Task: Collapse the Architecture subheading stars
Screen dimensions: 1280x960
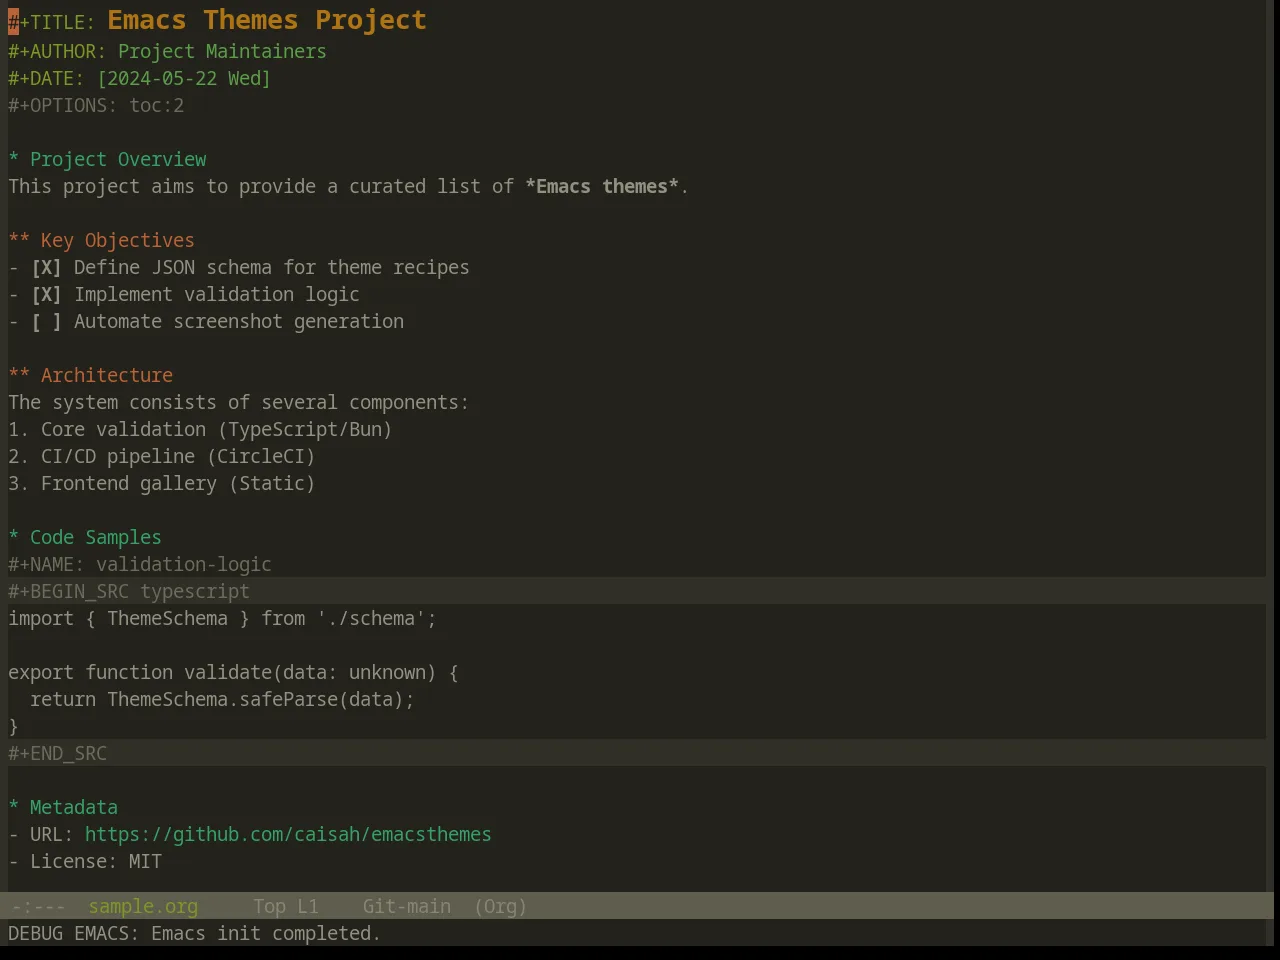Action: (x=19, y=376)
